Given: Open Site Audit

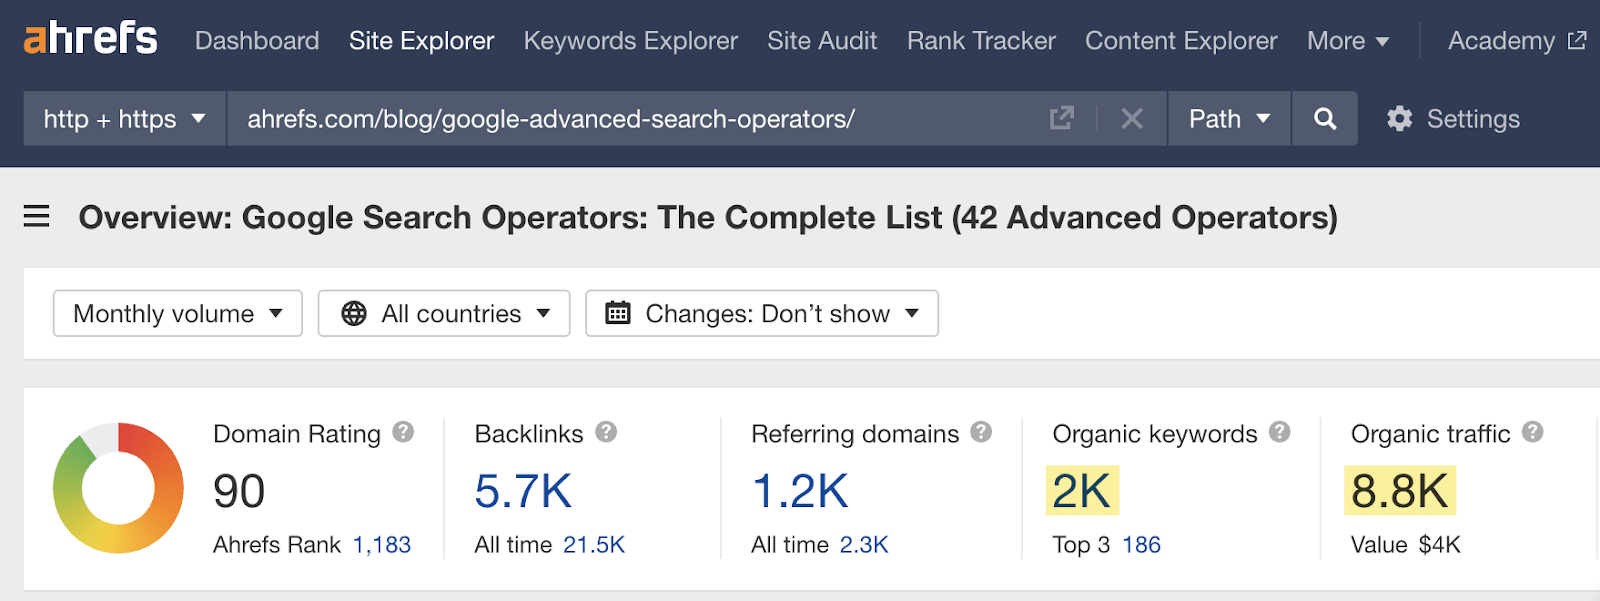Looking at the screenshot, I should click(822, 41).
